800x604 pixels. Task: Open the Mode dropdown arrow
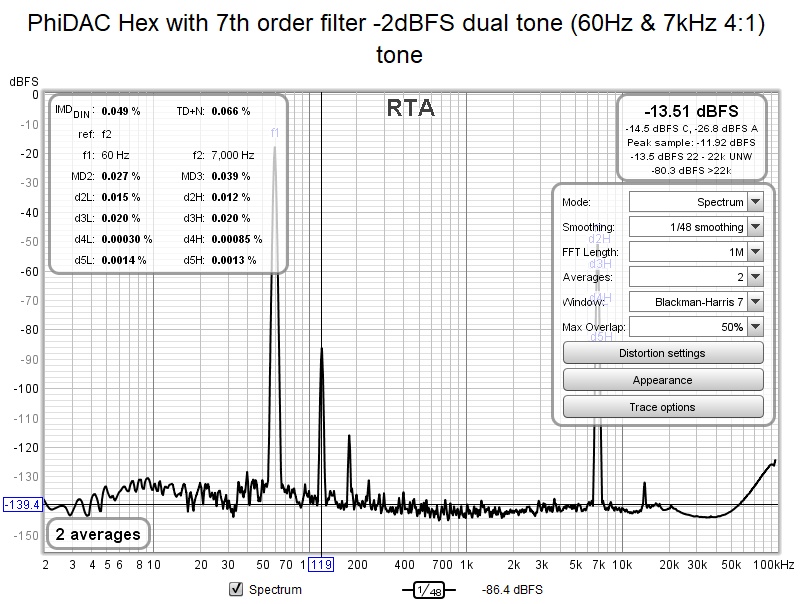point(756,202)
